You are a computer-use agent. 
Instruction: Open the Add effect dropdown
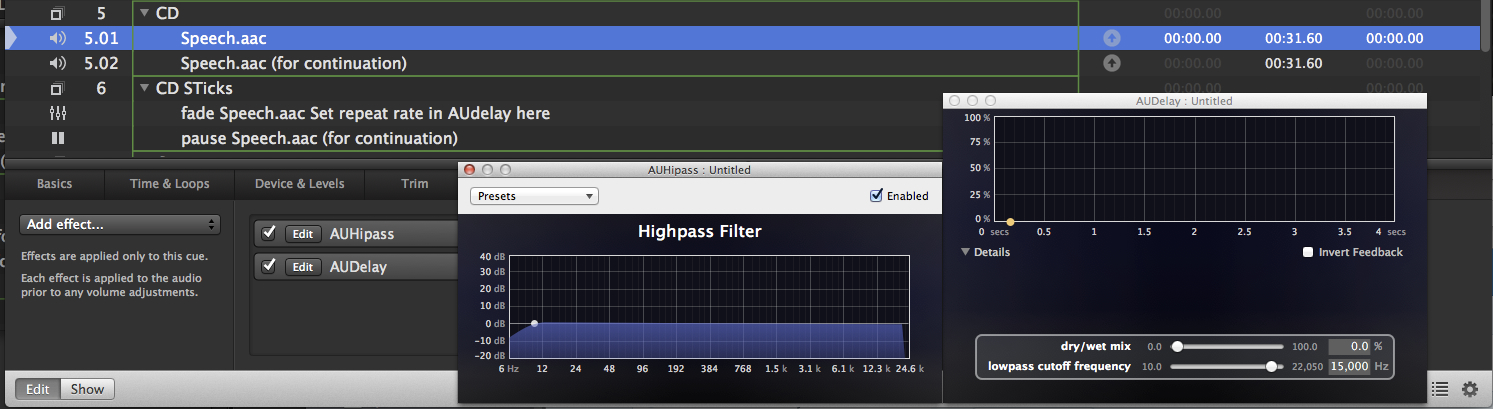120,224
